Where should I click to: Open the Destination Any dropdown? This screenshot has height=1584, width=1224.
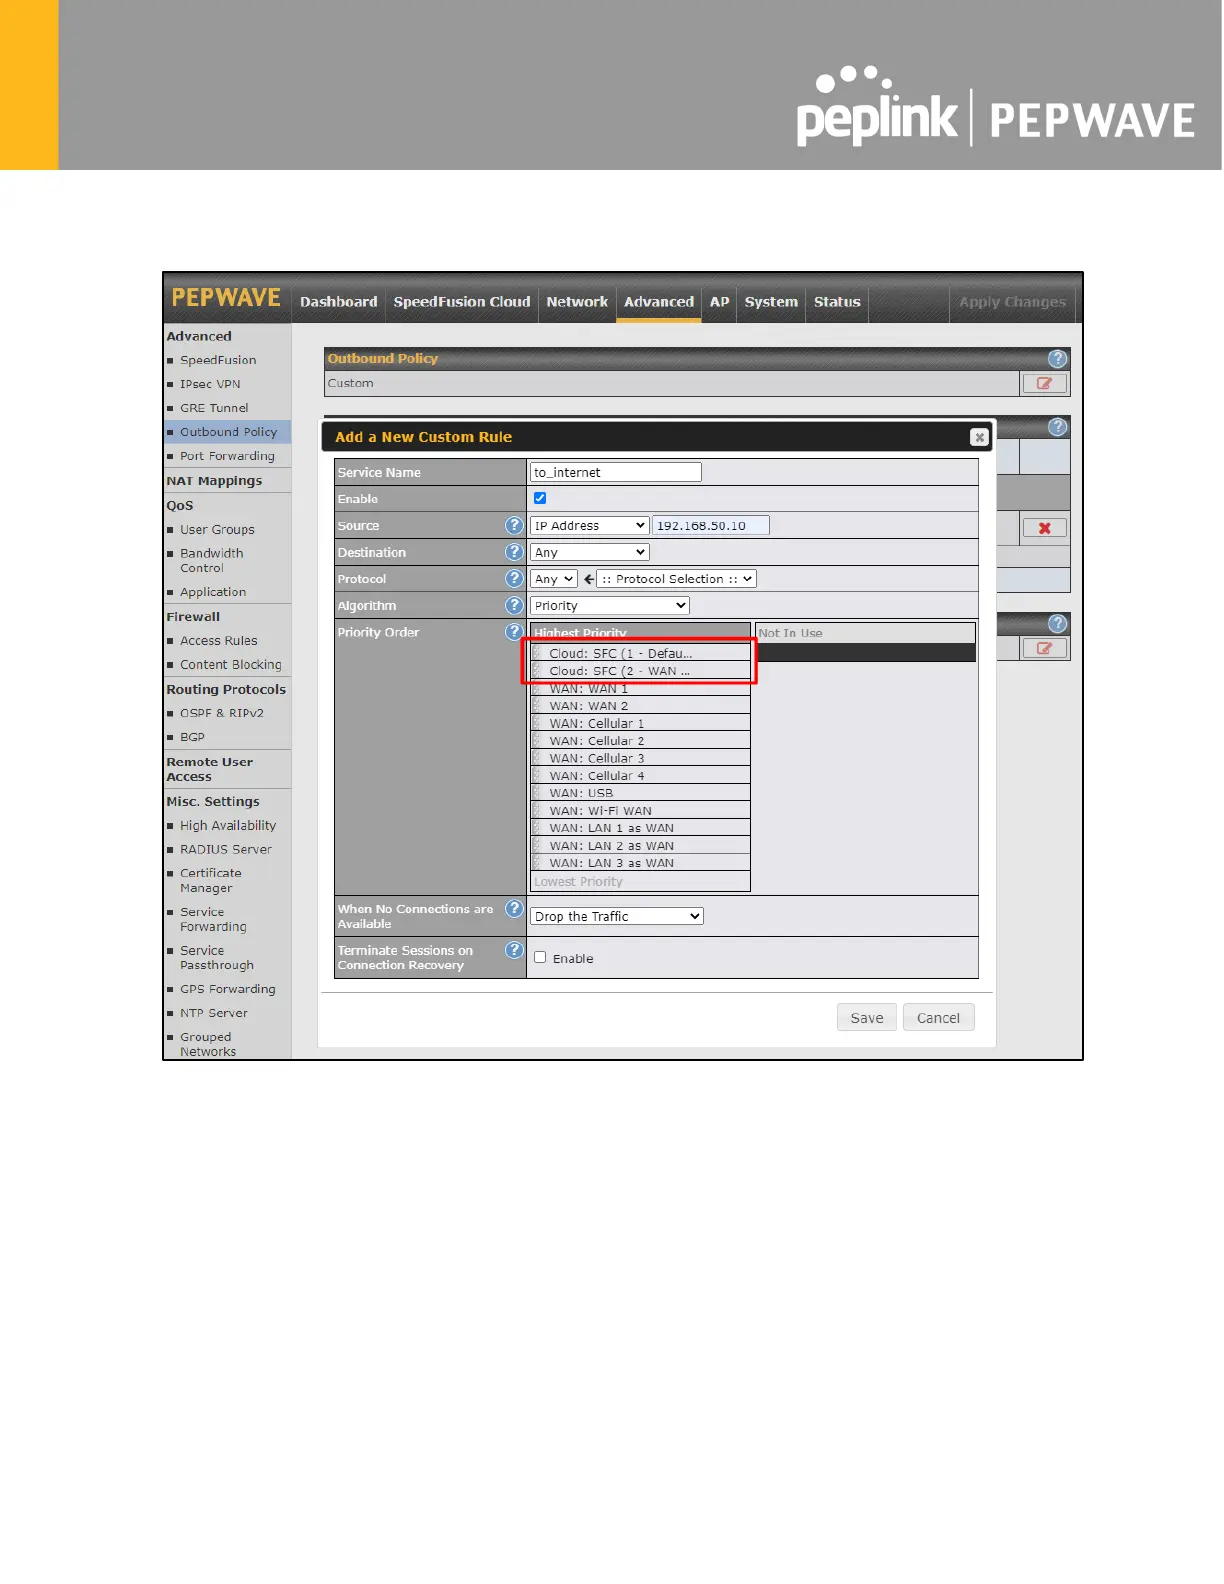tap(590, 552)
